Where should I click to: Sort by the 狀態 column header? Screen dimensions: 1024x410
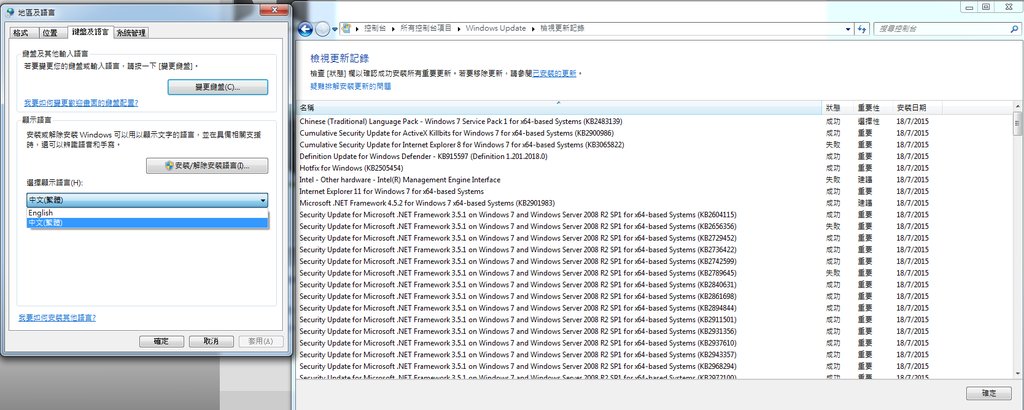(x=839, y=108)
